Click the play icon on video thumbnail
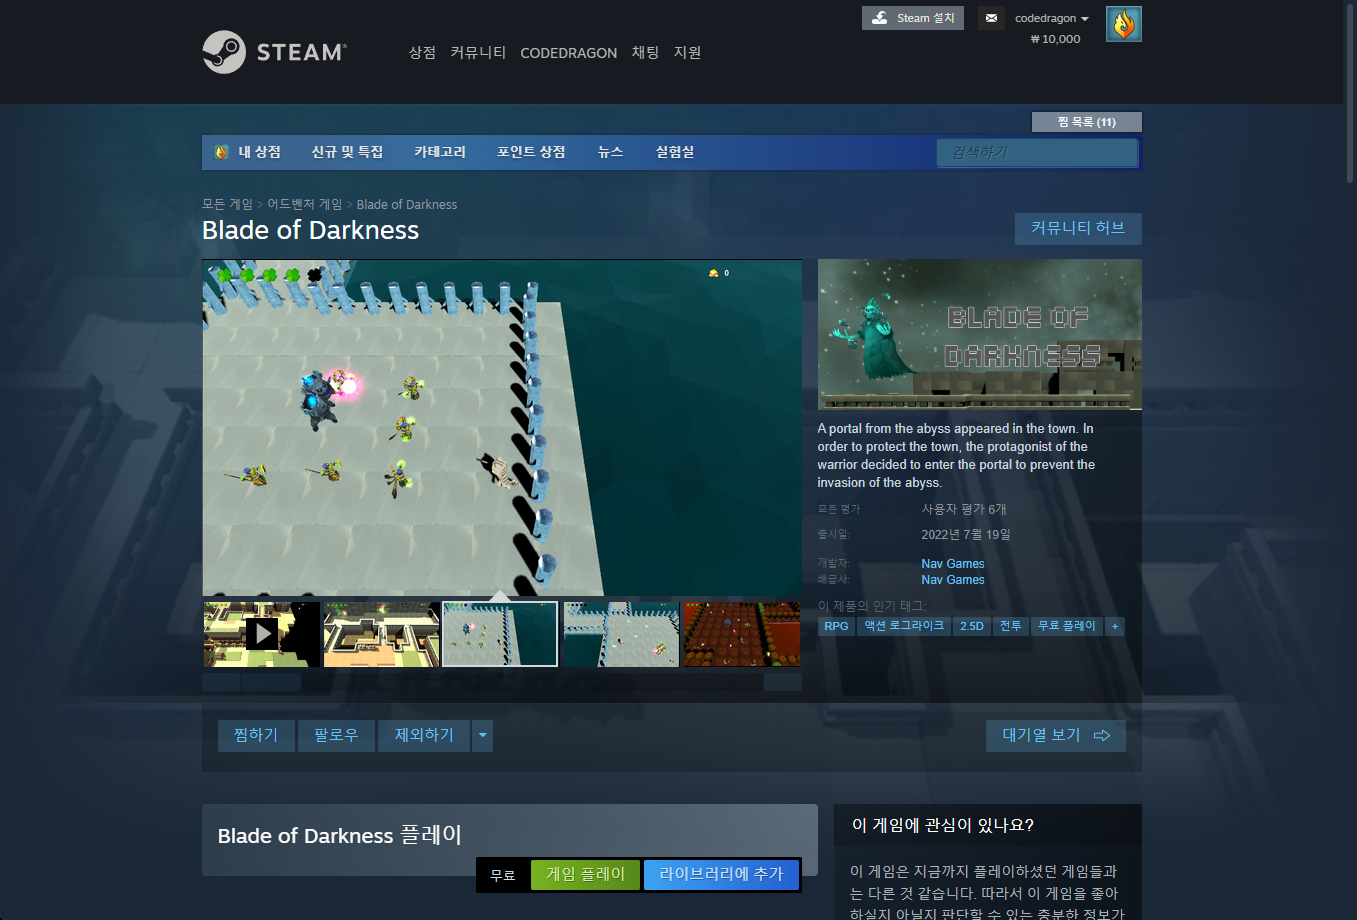Viewport: 1357px width, 920px height. pos(262,633)
